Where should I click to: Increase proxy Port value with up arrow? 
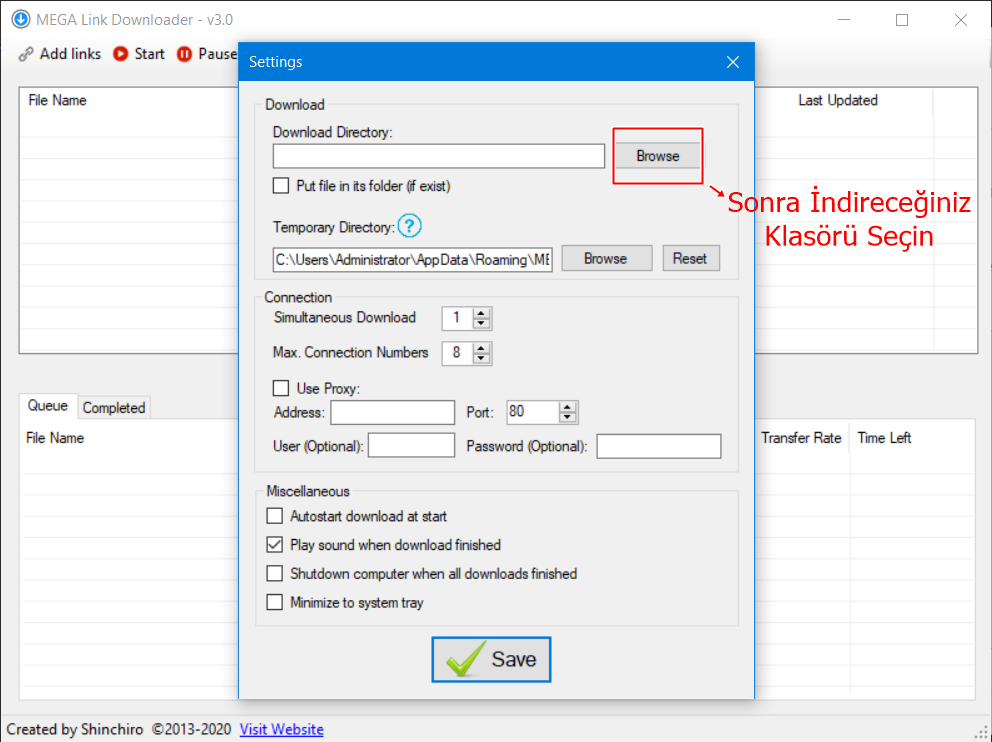(568, 407)
